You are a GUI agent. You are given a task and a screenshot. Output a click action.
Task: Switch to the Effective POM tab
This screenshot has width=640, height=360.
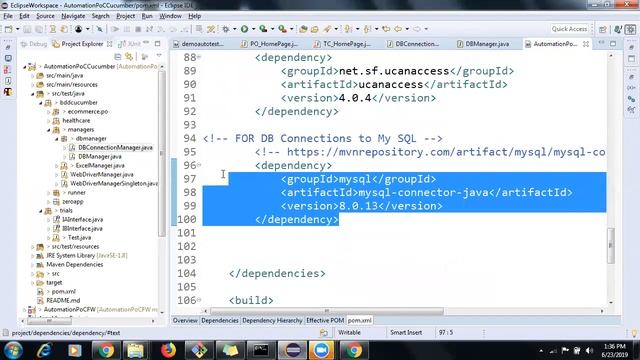[x=325, y=320]
